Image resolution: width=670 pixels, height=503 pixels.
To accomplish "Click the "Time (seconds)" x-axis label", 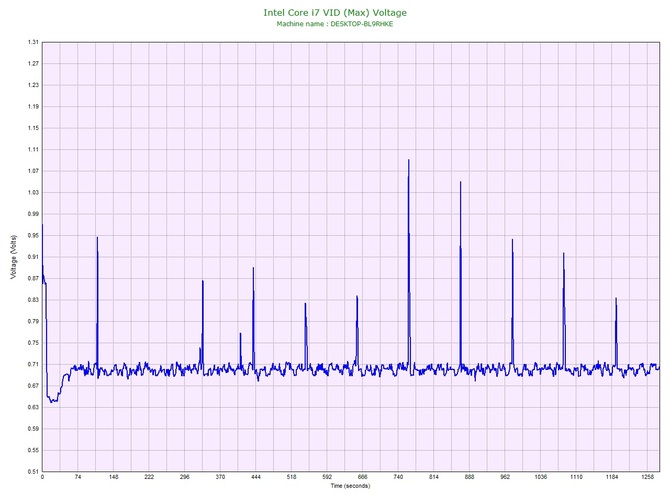I will coord(350,486).
